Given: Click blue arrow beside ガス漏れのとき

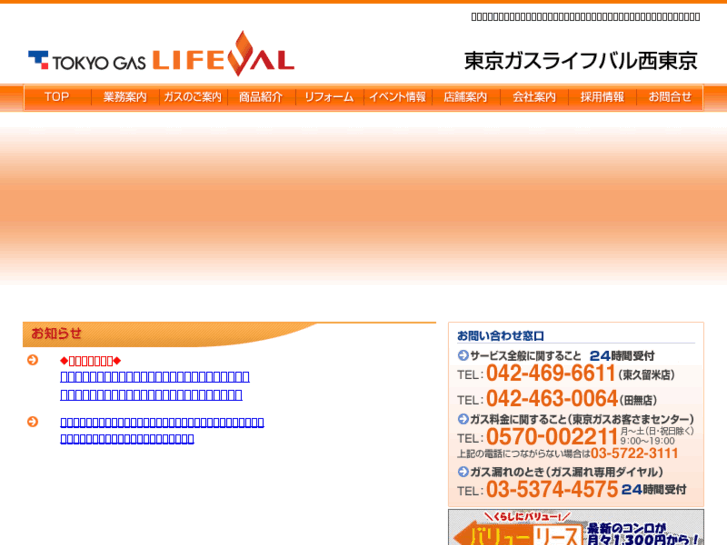Looking at the screenshot, I should 463,472.
